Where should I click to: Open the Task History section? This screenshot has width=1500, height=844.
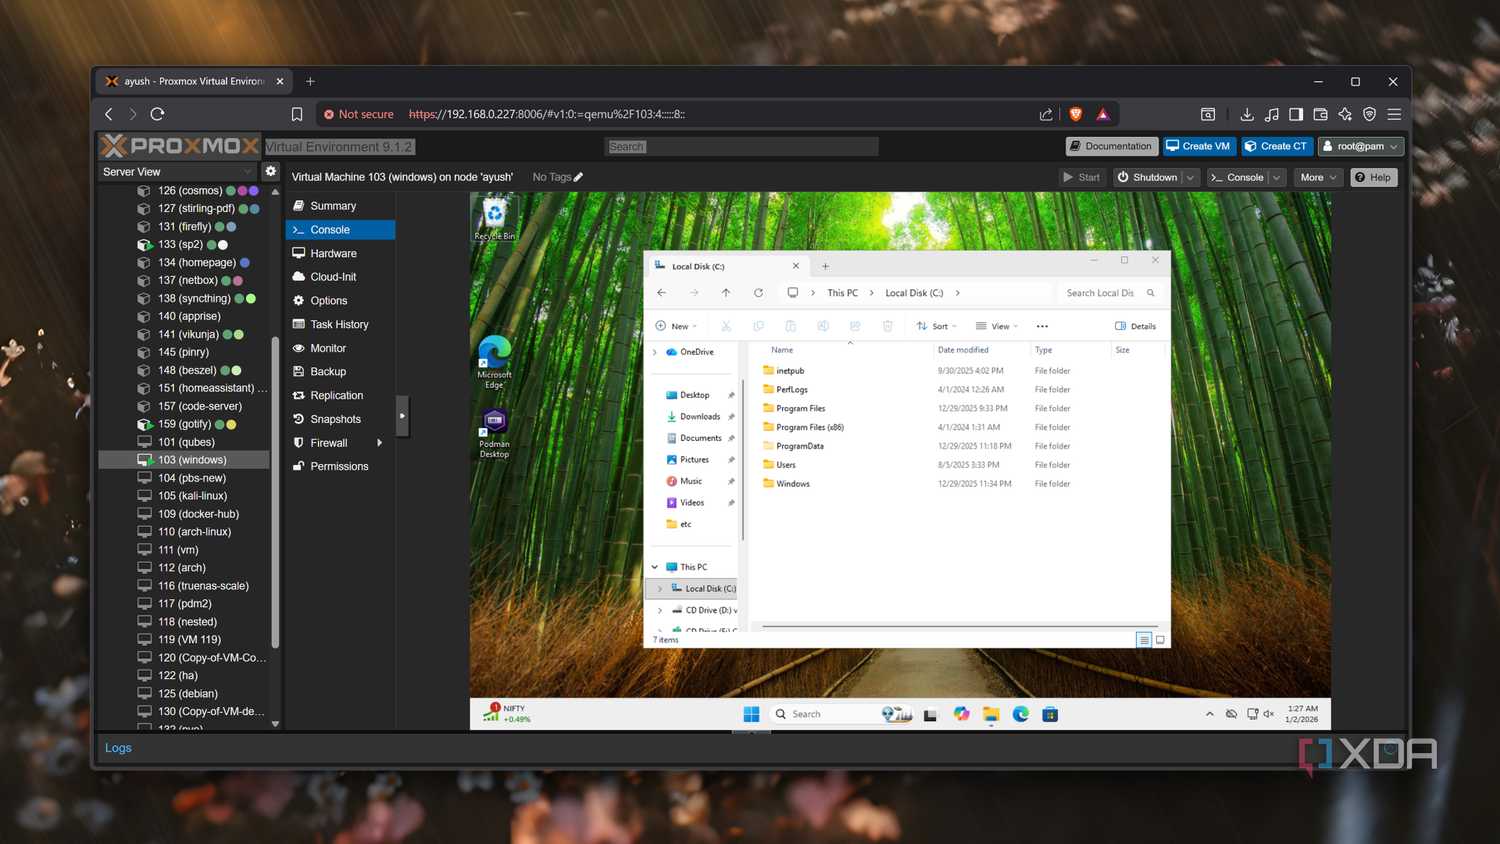[x=340, y=325]
